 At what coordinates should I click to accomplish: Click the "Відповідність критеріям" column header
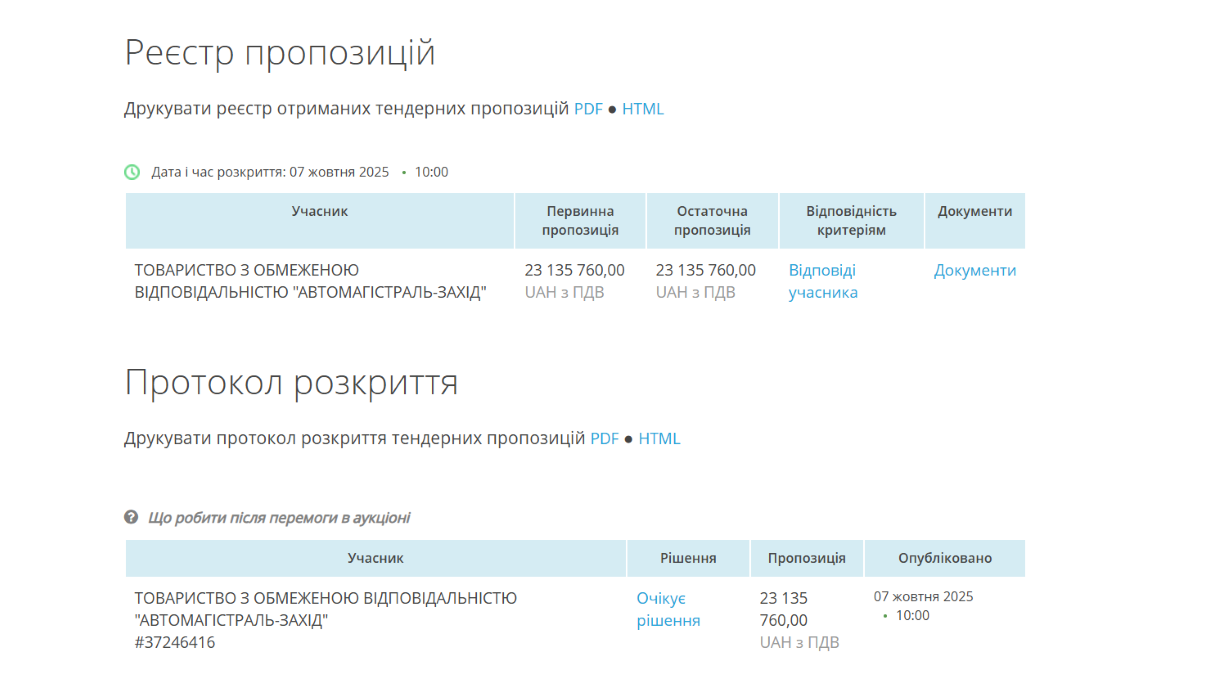click(x=851, y=220)
